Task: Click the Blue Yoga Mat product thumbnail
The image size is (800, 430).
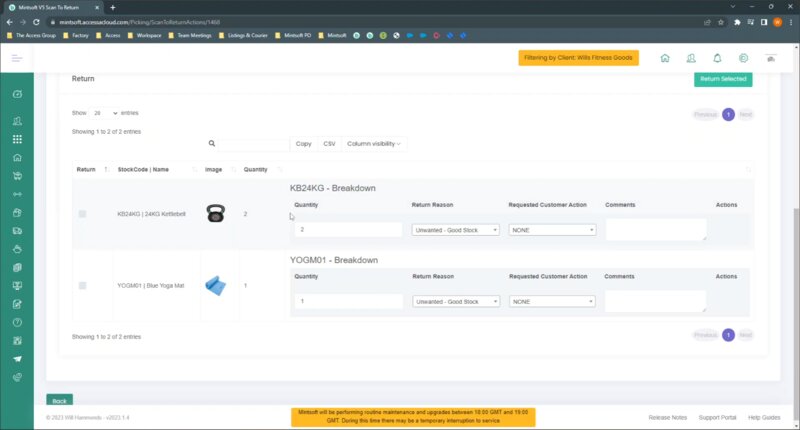Action: pyautogui.click(x=216, y=286)
